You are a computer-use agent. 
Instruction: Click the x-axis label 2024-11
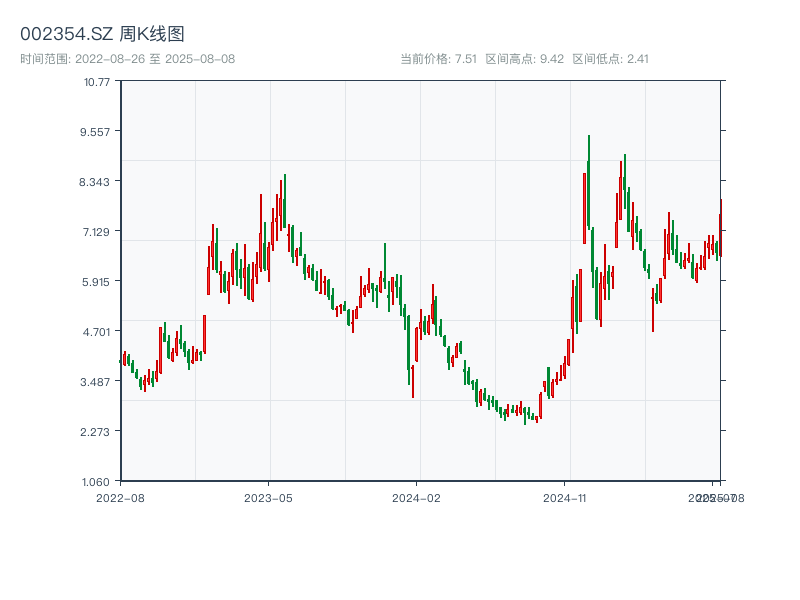coord(564,498)
